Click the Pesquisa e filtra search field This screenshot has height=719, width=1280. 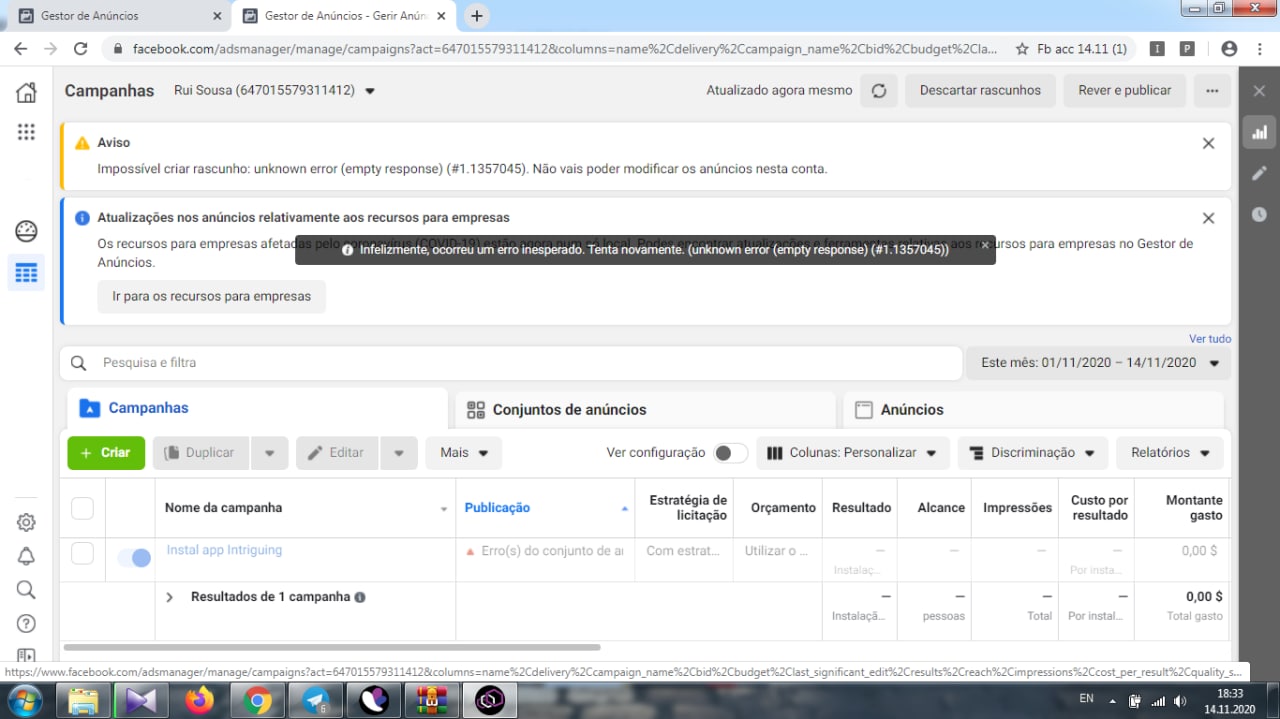[x=511, y=363]
